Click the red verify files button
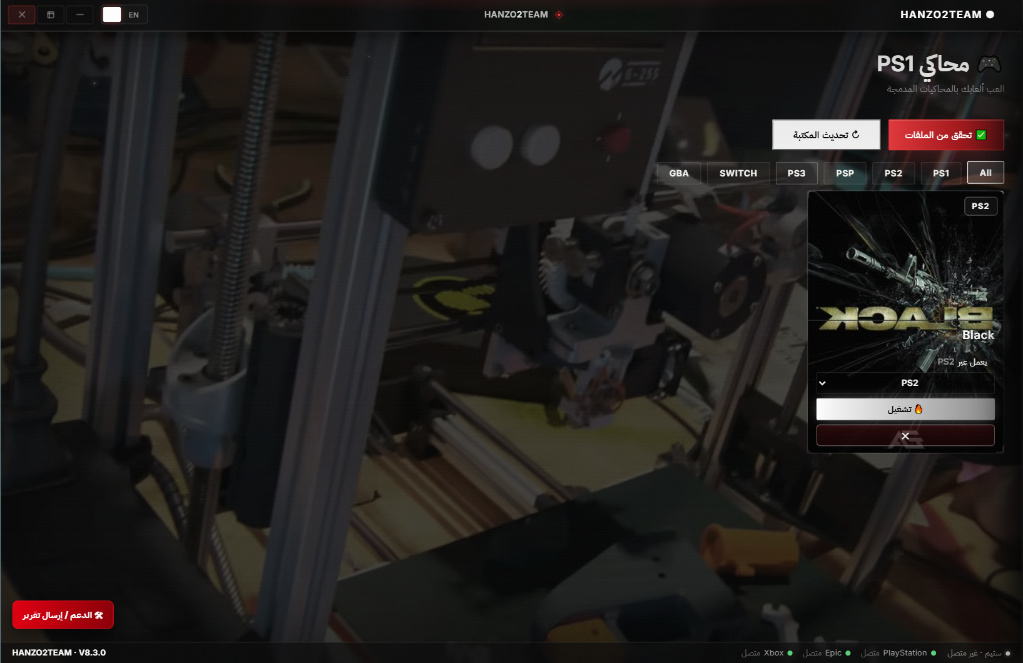 point(946,135)
